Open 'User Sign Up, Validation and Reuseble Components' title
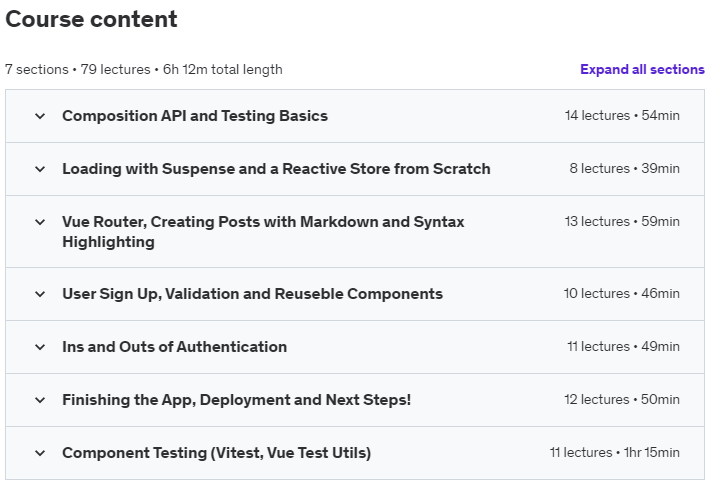The image size is (705, 480). tap(252, 294)
